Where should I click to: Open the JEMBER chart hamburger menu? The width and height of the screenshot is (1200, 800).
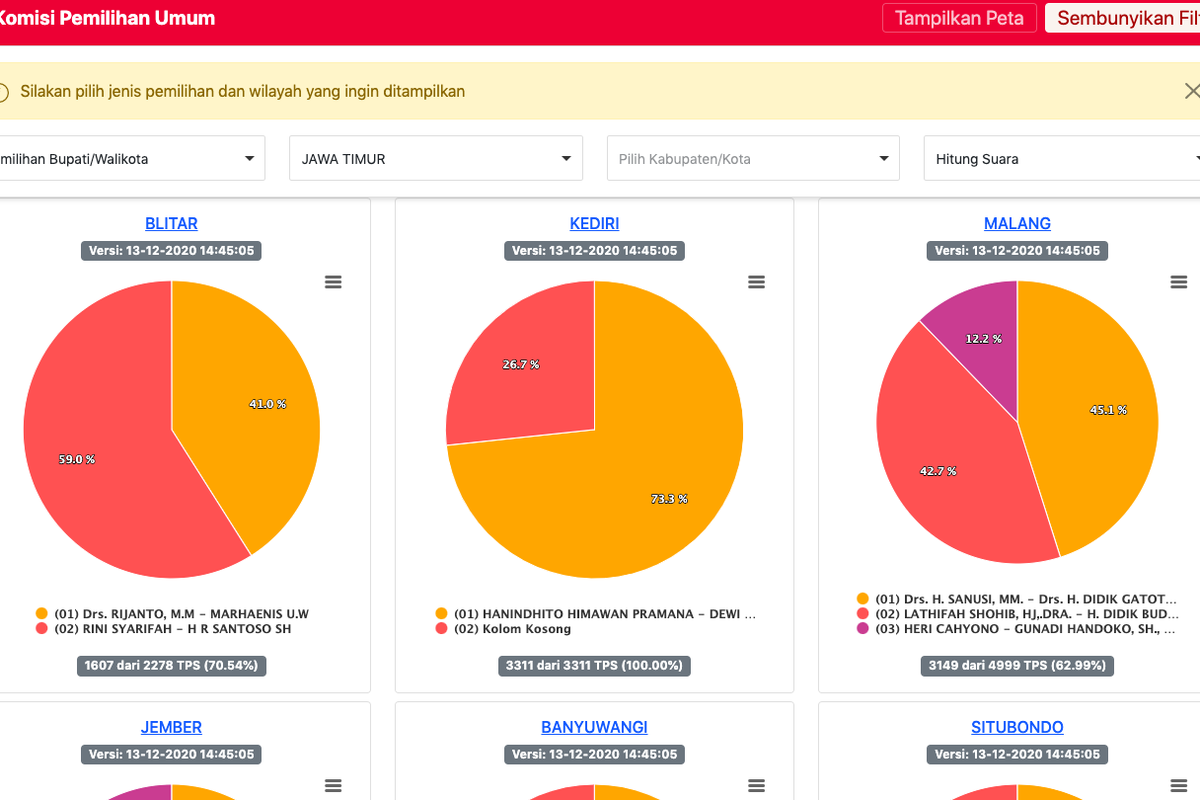(x=333, y=787)
